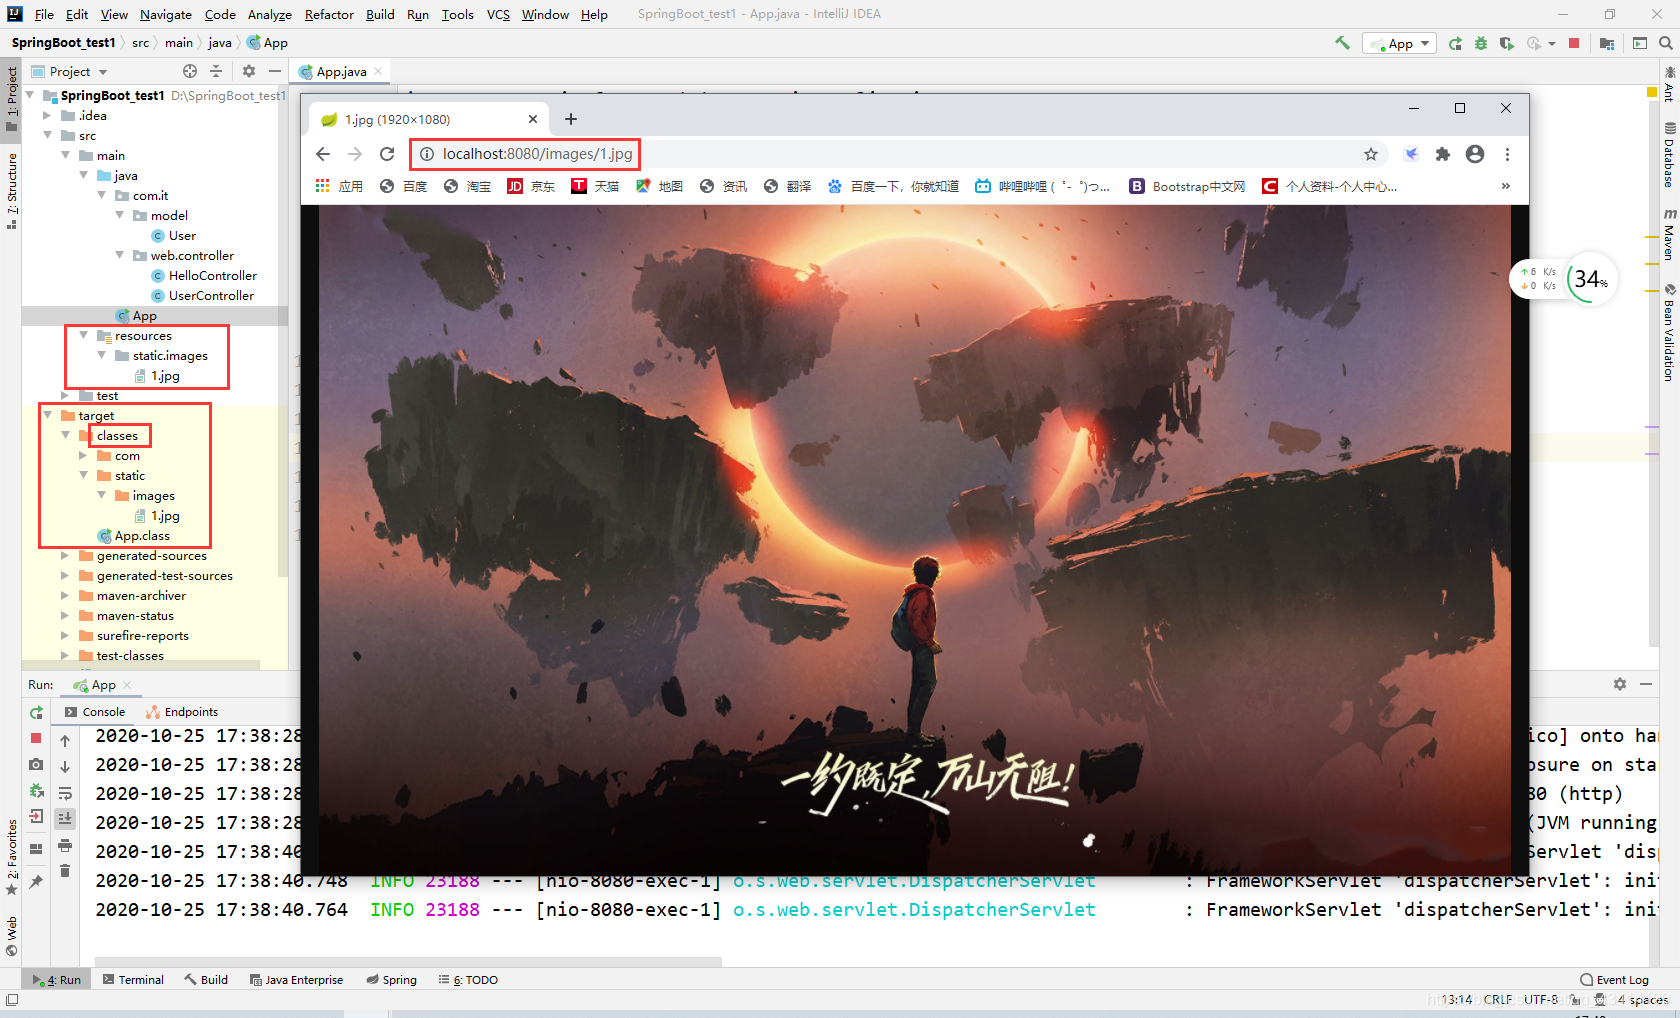The image size is (1680, 1018).
Task: Hide the Project panel with minus icon
Action: point(274,71)
